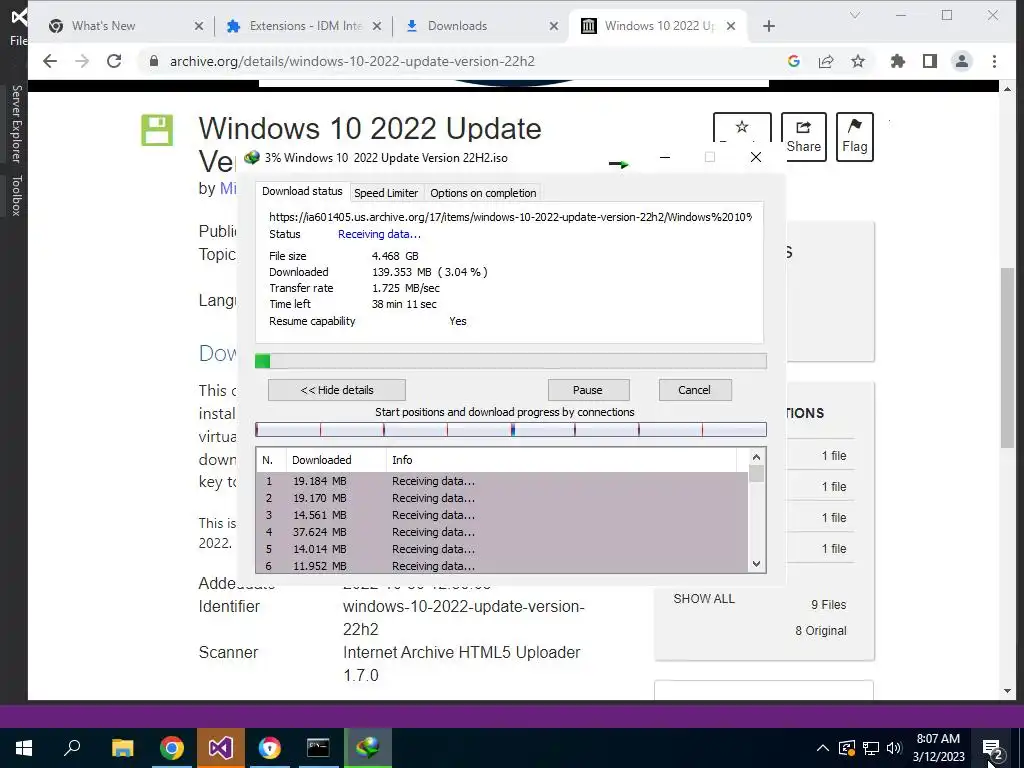Open Toolbox side panel in Visual Studio

(16, 195)
